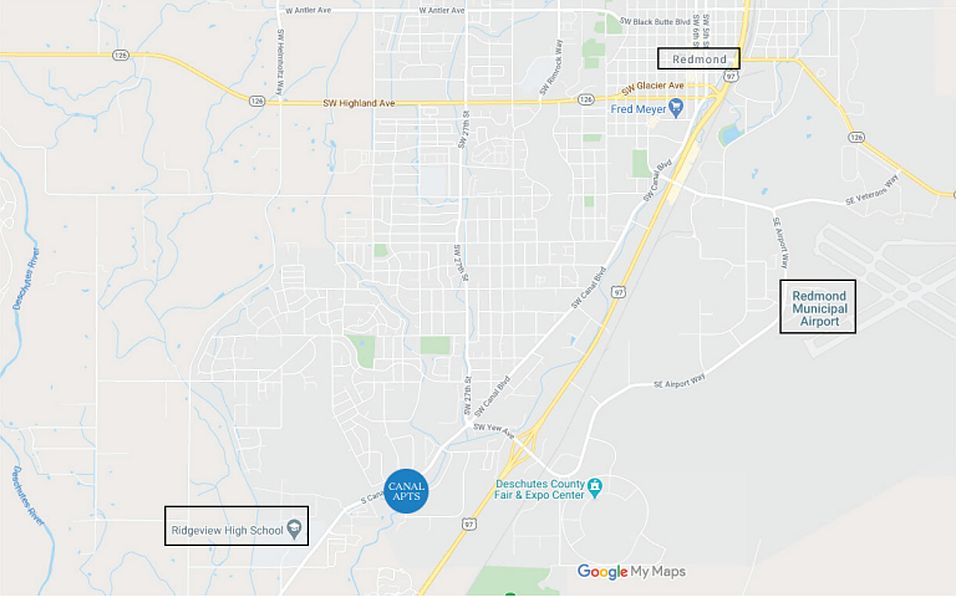Click the highway 97 shield below Redmond label
956x596 pixels.
tap(731, 76)
